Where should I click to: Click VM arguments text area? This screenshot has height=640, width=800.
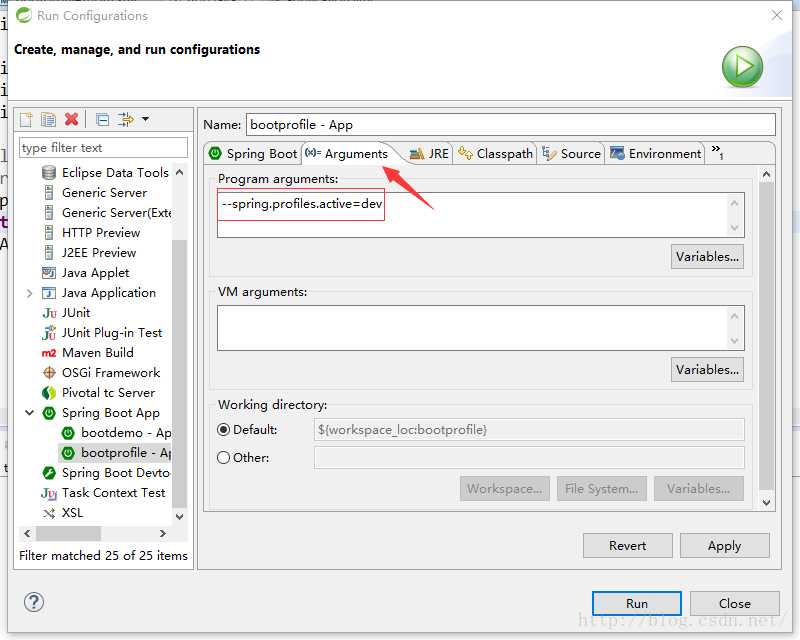pyautogui.click(x=481, y=328)
